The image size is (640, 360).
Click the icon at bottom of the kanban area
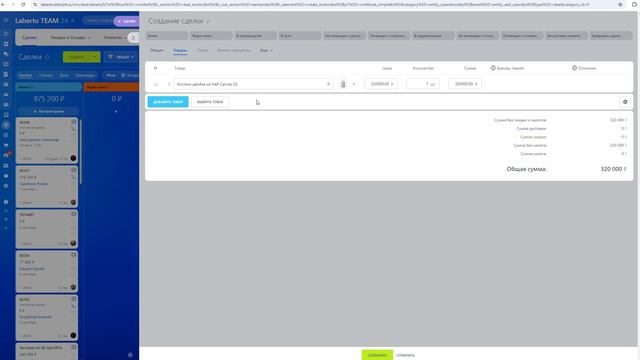130,355
